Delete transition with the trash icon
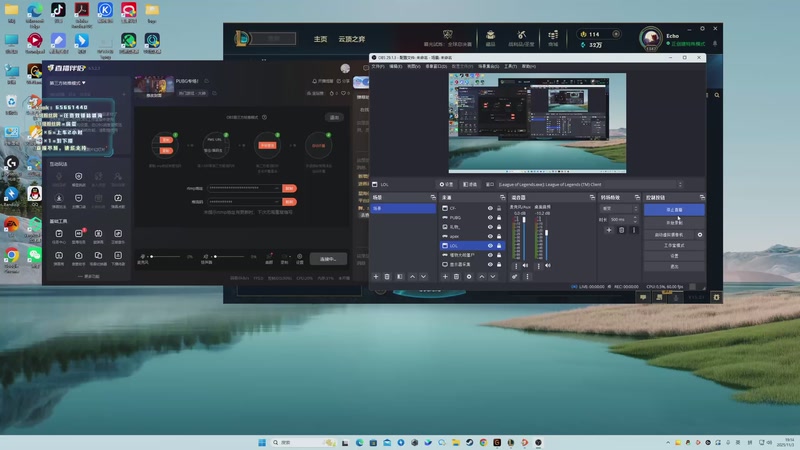The image size is (800, 450). tap(621, 230)
